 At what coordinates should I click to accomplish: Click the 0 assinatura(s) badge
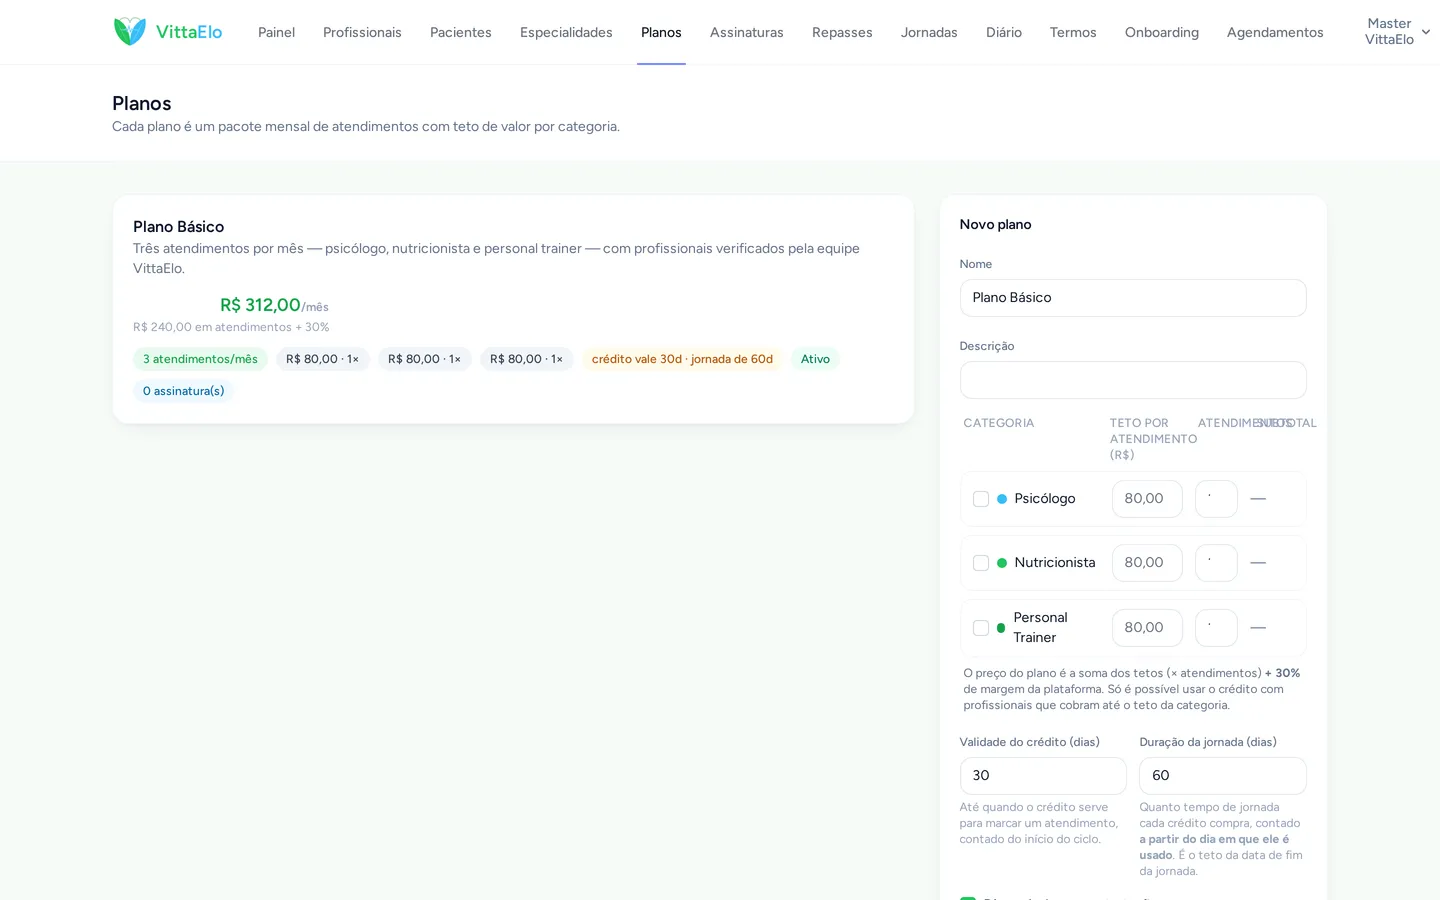(x=183, y=391)
